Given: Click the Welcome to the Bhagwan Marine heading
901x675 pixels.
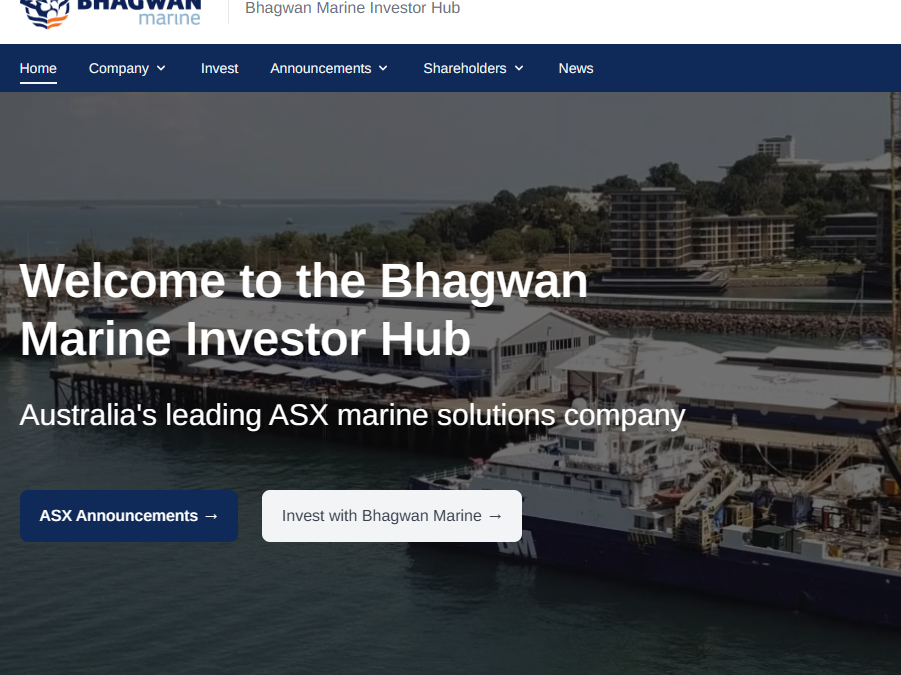Looking at the screenshot, I should 304,310.
